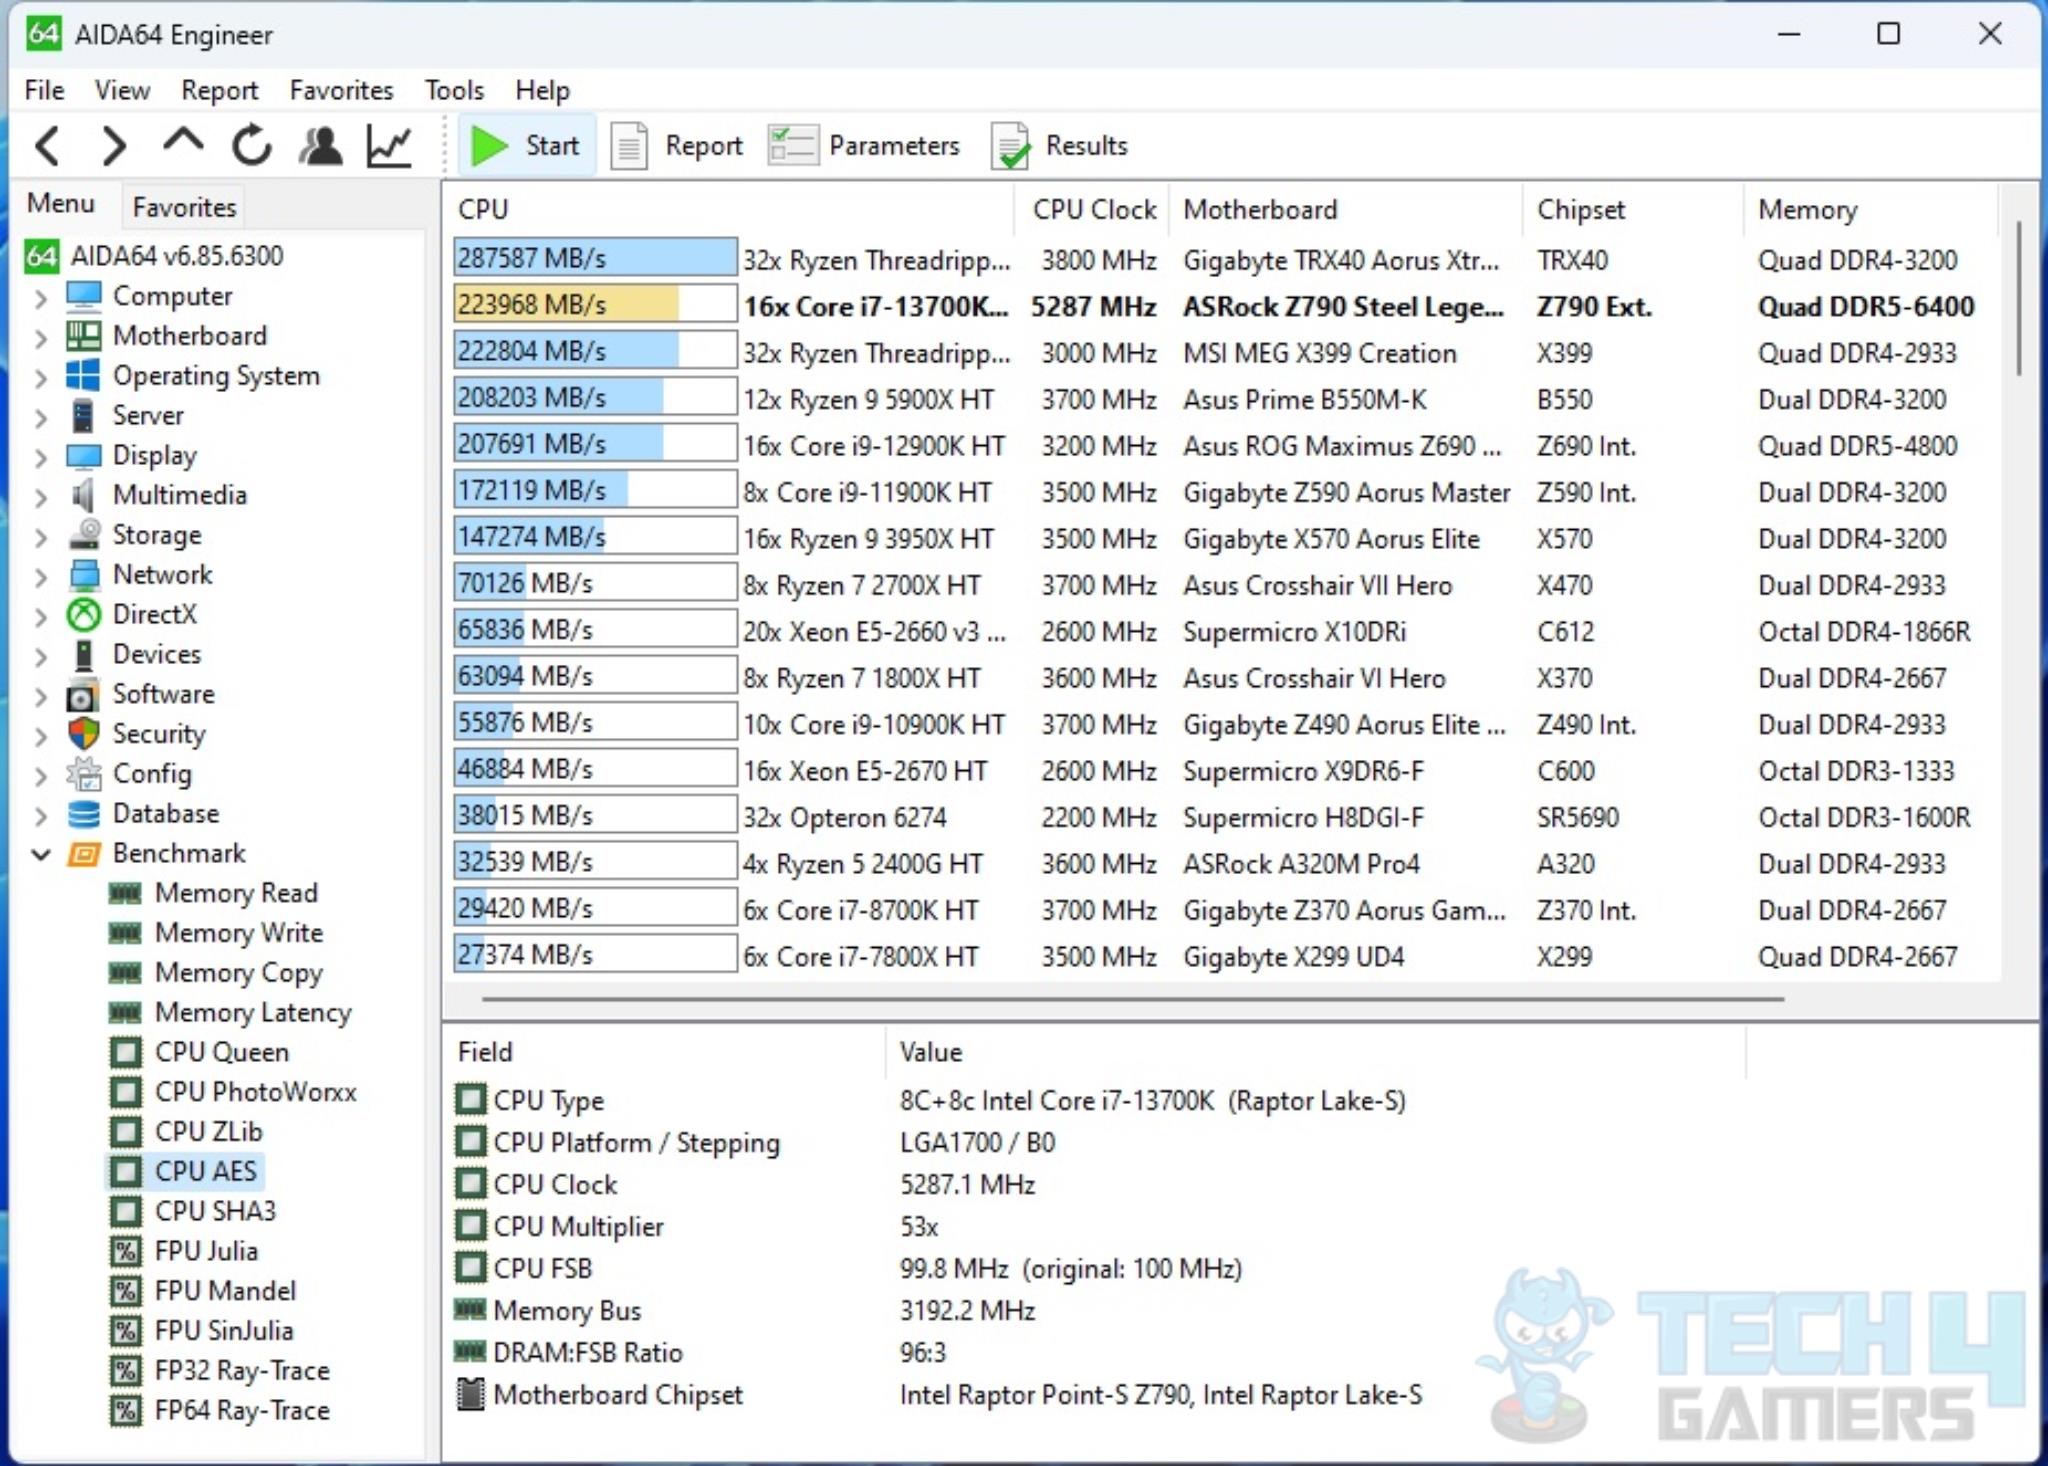Viewport: 2048px width, 1466px height.
Task: Switch to the Menu tab
Action: point(61,204)
